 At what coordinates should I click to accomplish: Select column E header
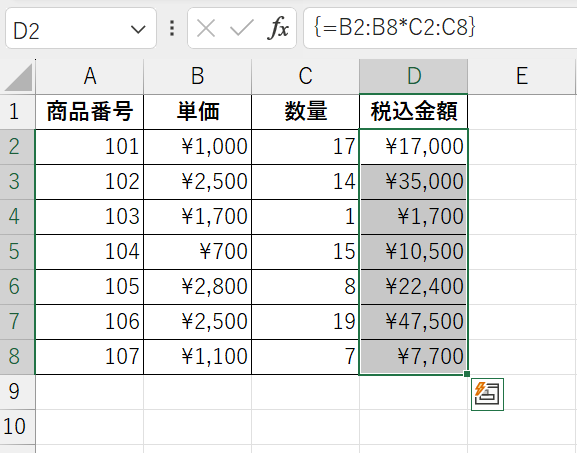click(521, 76)
